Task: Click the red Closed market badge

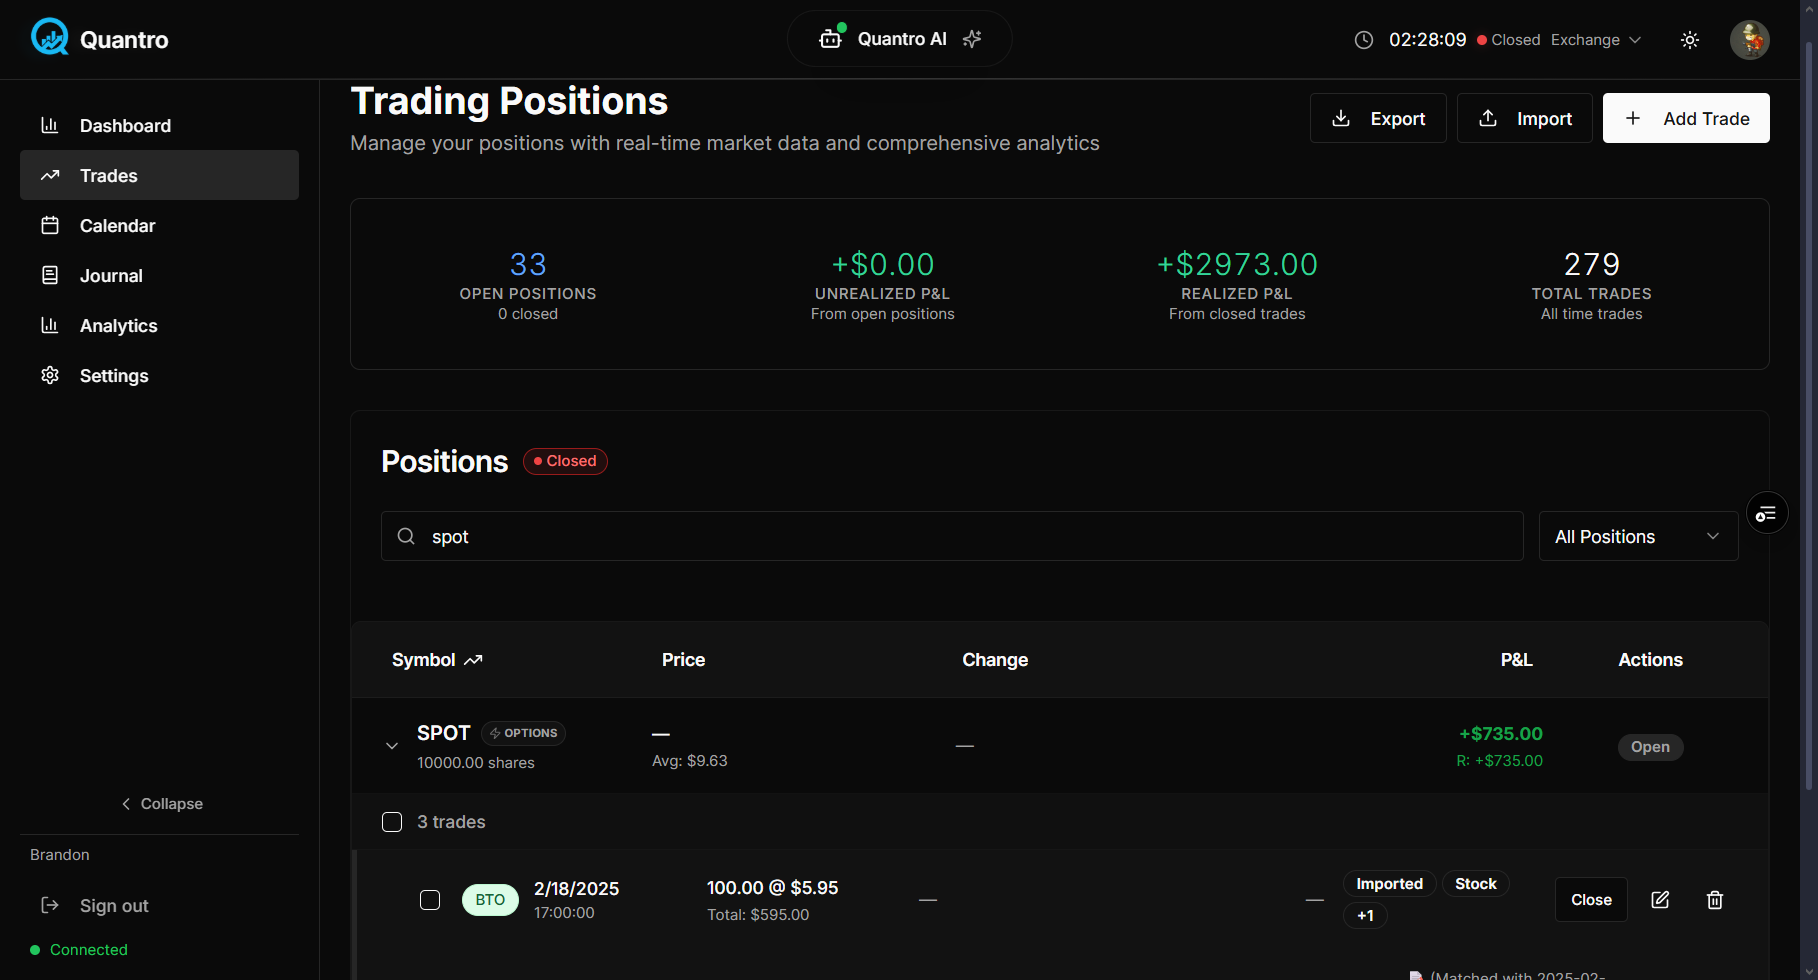Action: (x=565, y=461)
